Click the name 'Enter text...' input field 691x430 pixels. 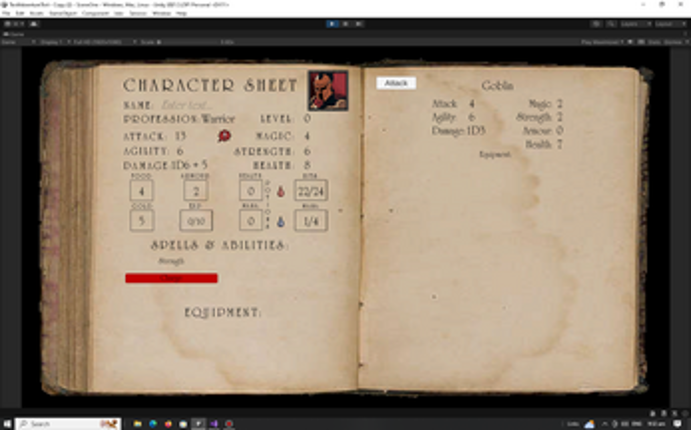(187, 105)
